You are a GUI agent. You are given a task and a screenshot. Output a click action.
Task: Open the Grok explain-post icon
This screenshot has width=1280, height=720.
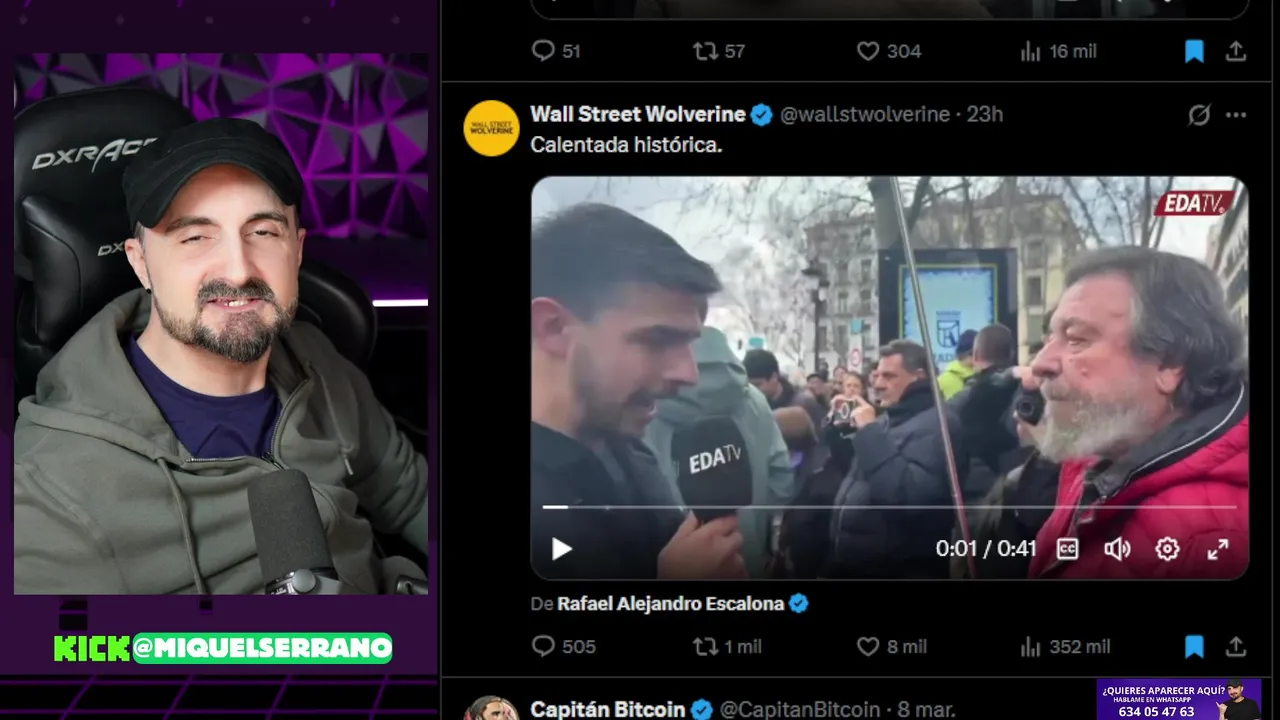1199,115
